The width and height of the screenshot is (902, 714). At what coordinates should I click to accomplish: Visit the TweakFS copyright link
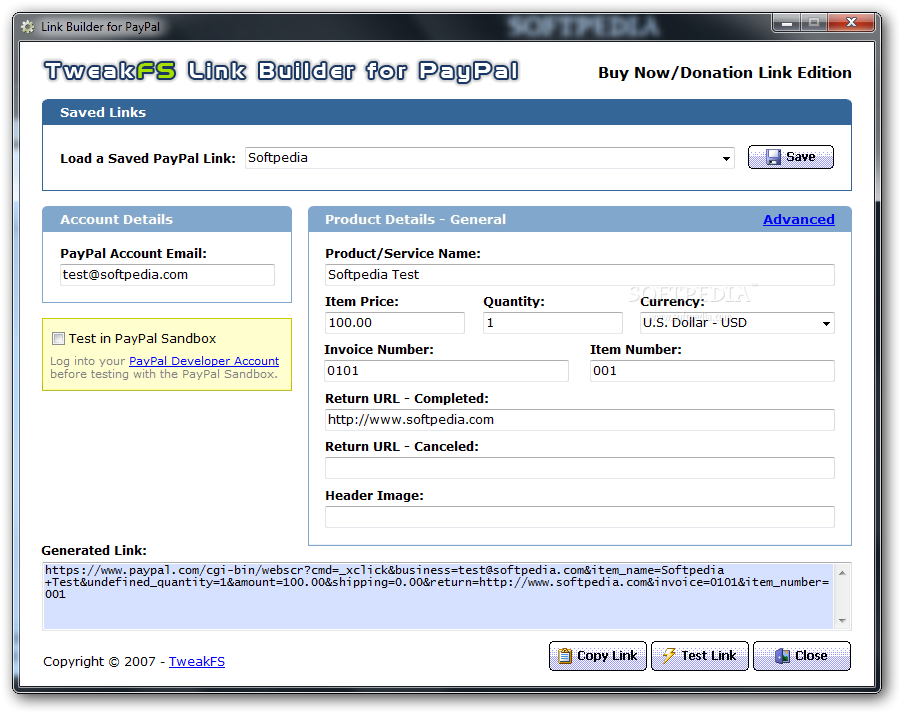coord(197,662)
